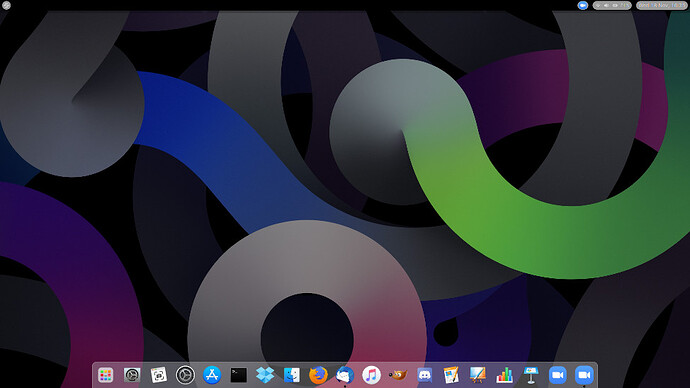Launch Terminal from the dock
The width and height of the screenshot is (690, 388).
(239, 375)
